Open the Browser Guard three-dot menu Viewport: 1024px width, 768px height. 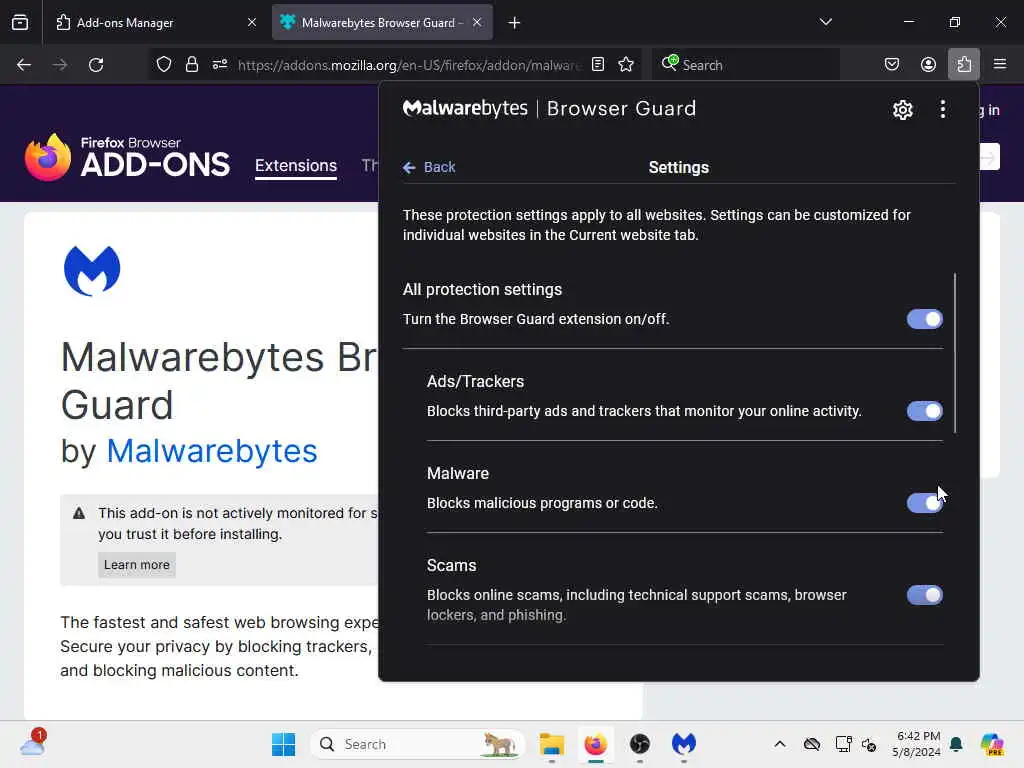pyautogui.click(x=942, y=109)
